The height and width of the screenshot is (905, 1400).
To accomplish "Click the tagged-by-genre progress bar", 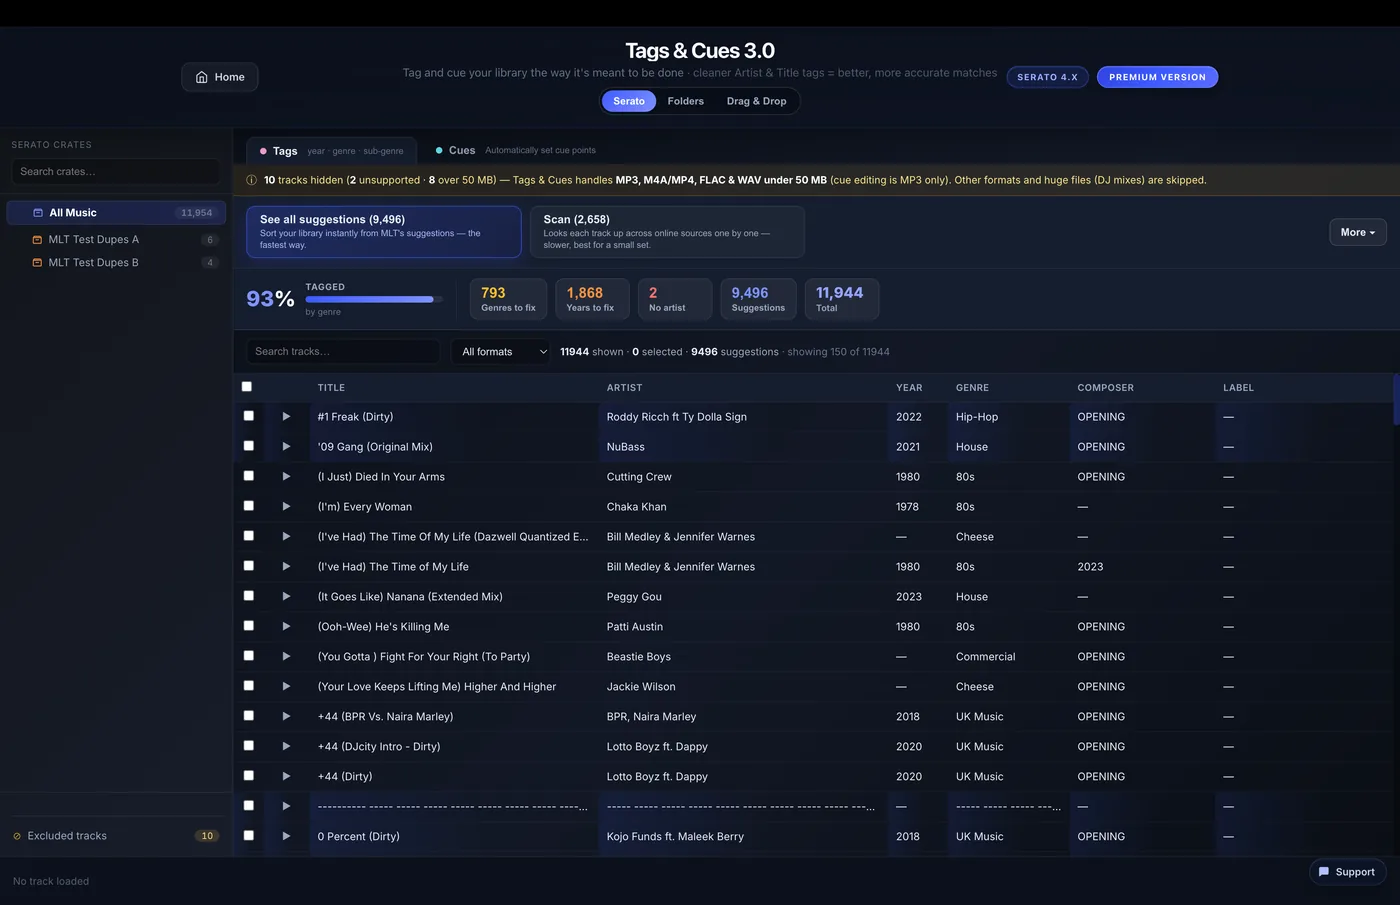I will (x=373, y=299).
